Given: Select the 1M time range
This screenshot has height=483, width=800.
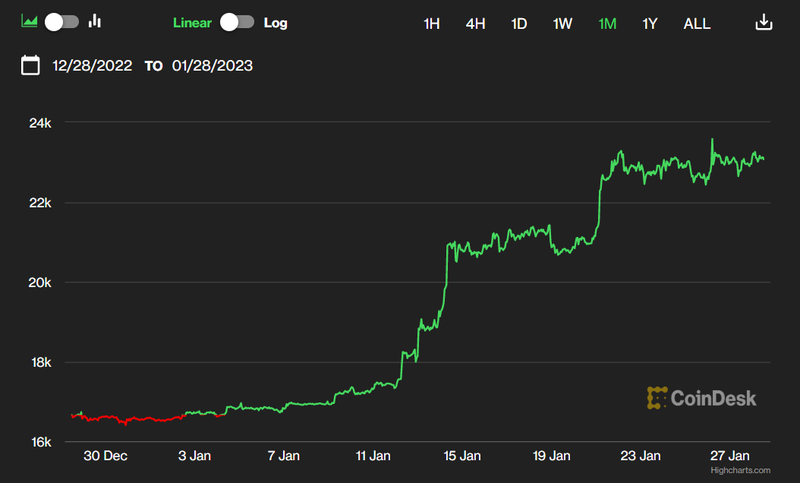Looking at the screenshot, I should 607,23.
